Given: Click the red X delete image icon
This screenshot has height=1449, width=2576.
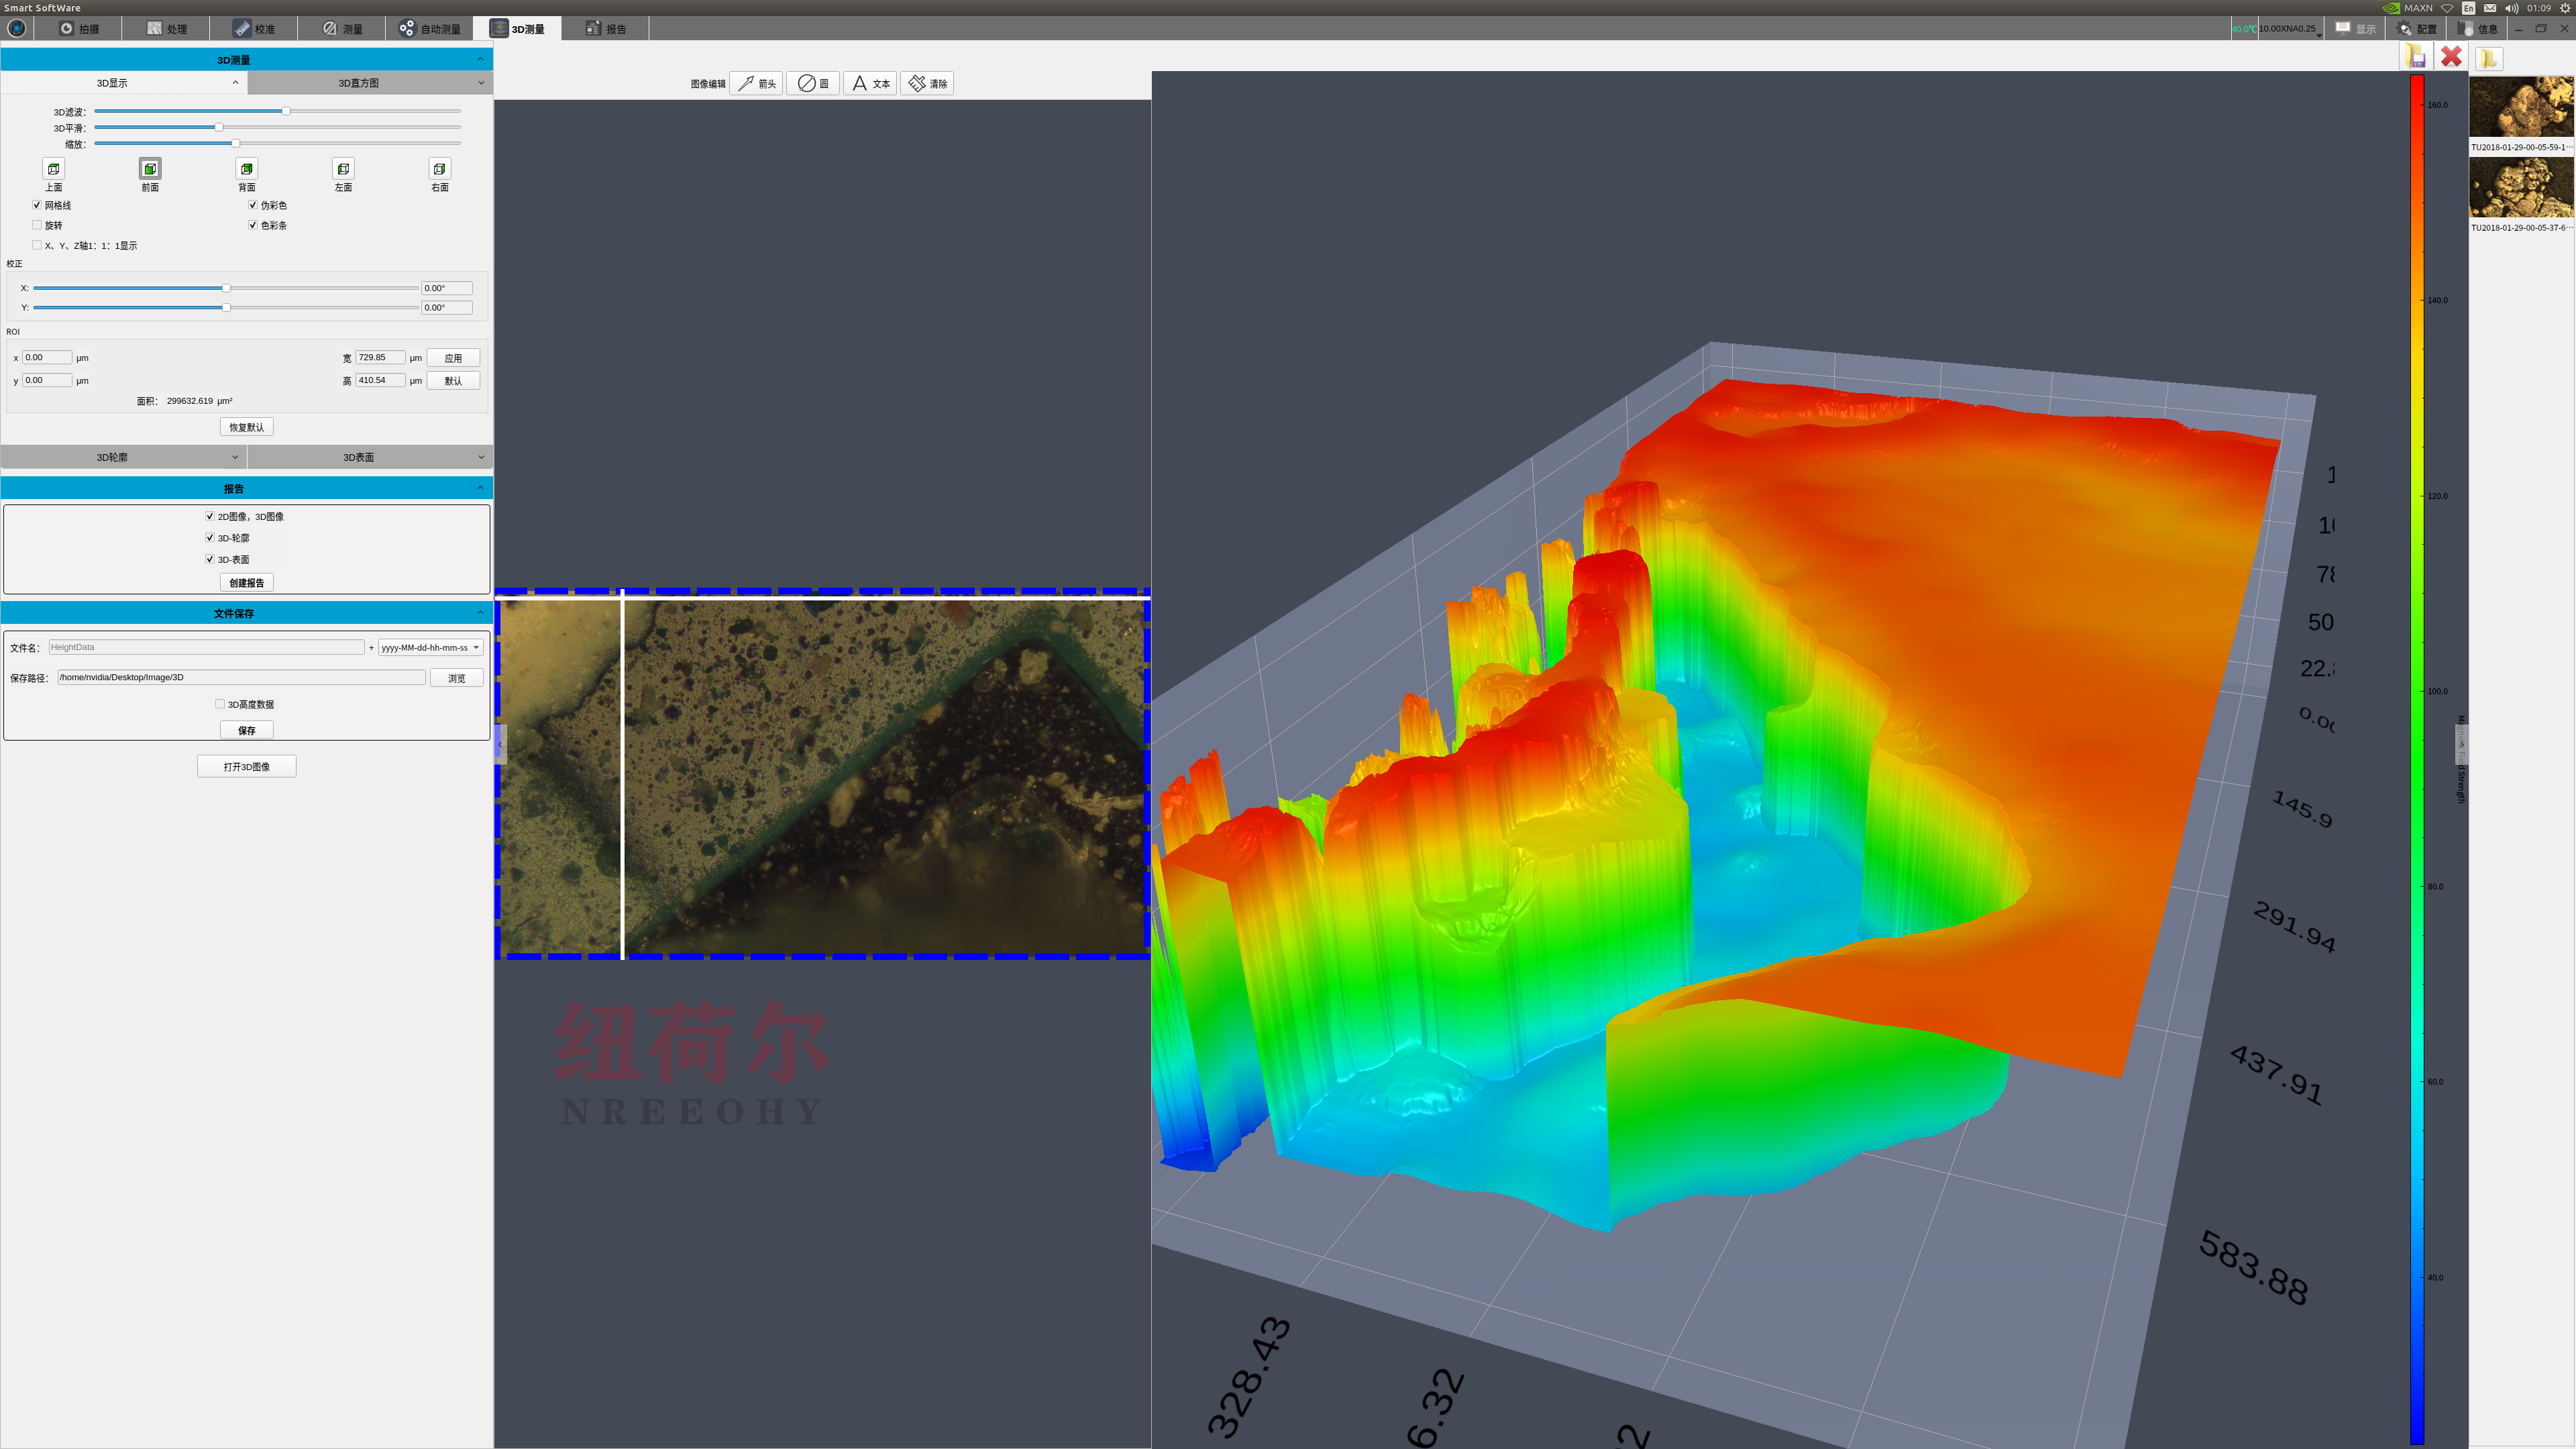Looking at the screenshot, I should click(2451, 57).
